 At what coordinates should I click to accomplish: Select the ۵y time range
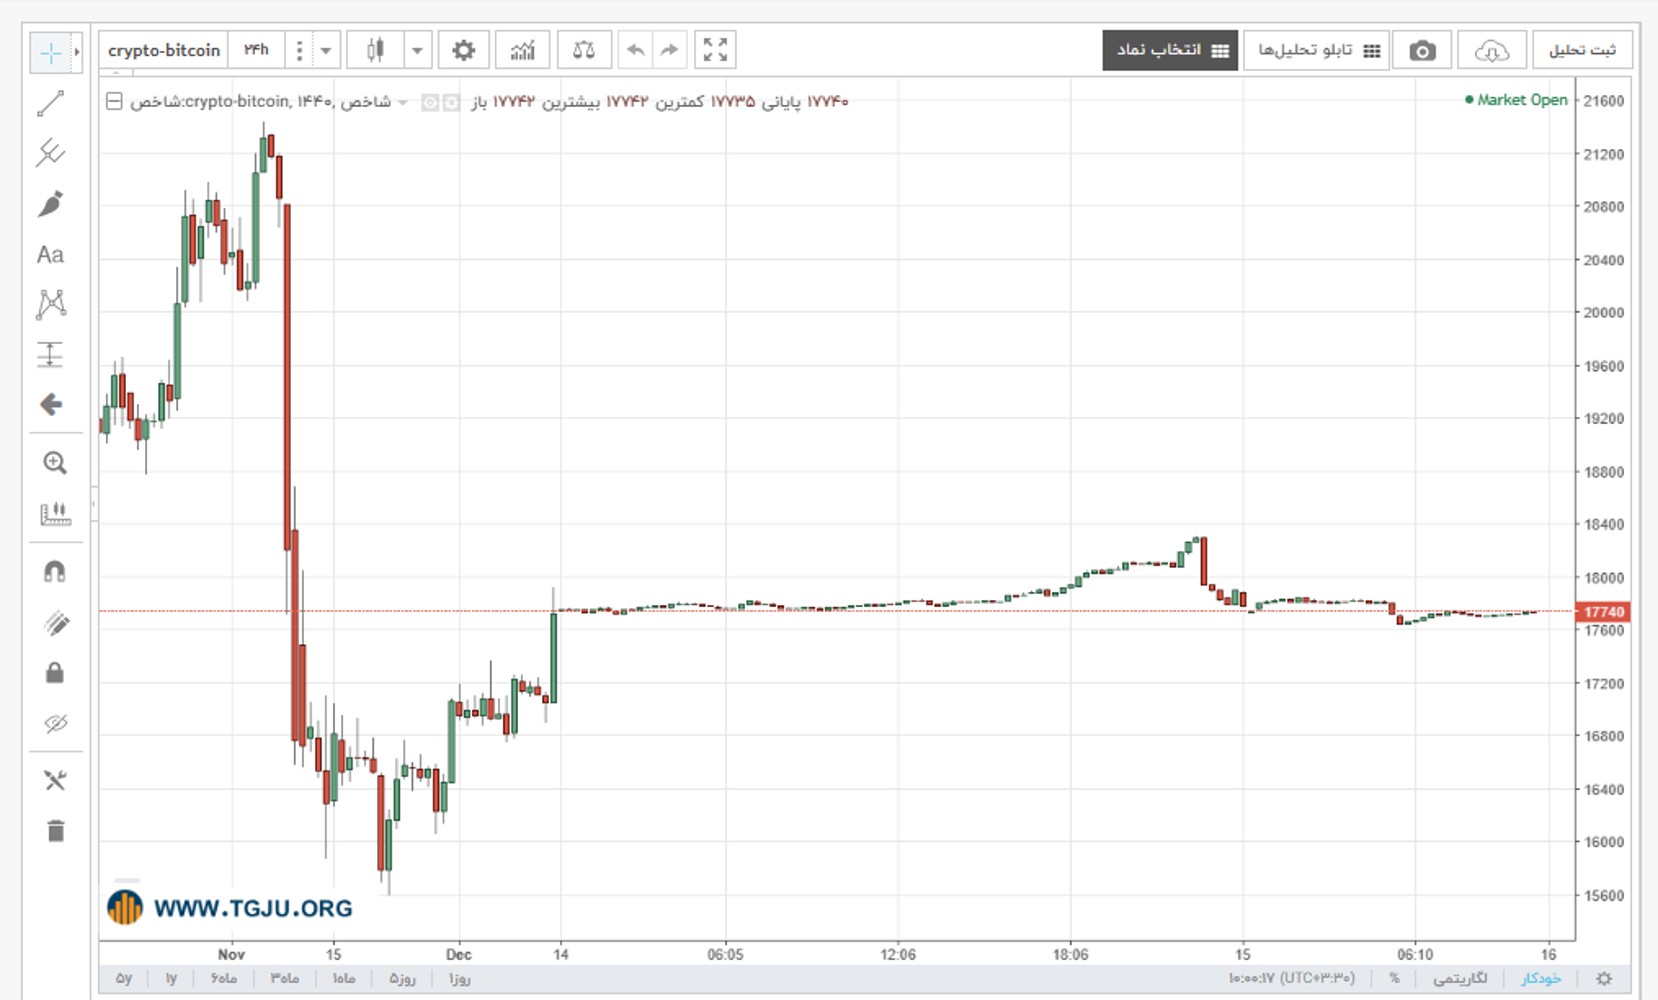click(124, 978)
